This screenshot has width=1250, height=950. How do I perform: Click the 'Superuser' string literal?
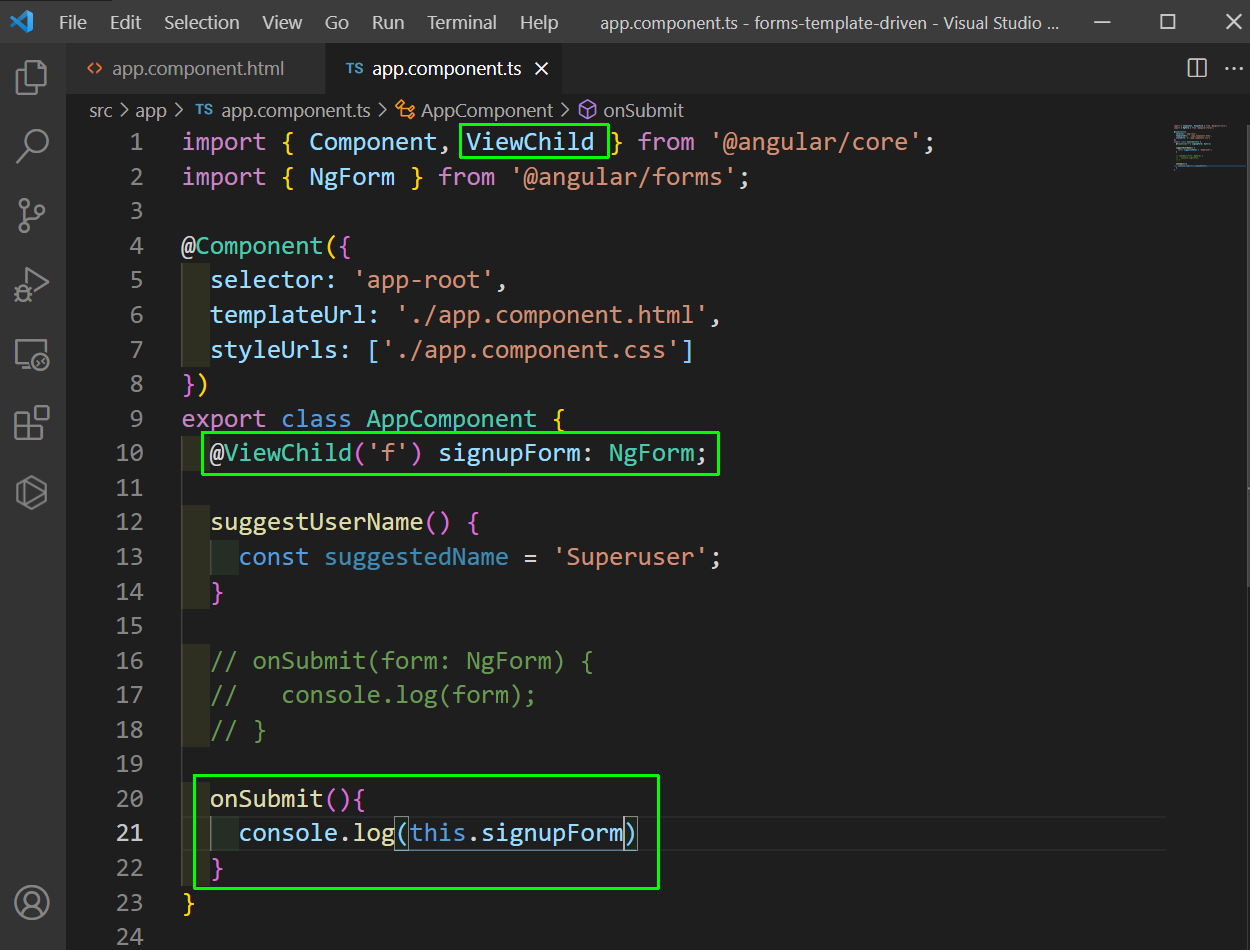630,557
